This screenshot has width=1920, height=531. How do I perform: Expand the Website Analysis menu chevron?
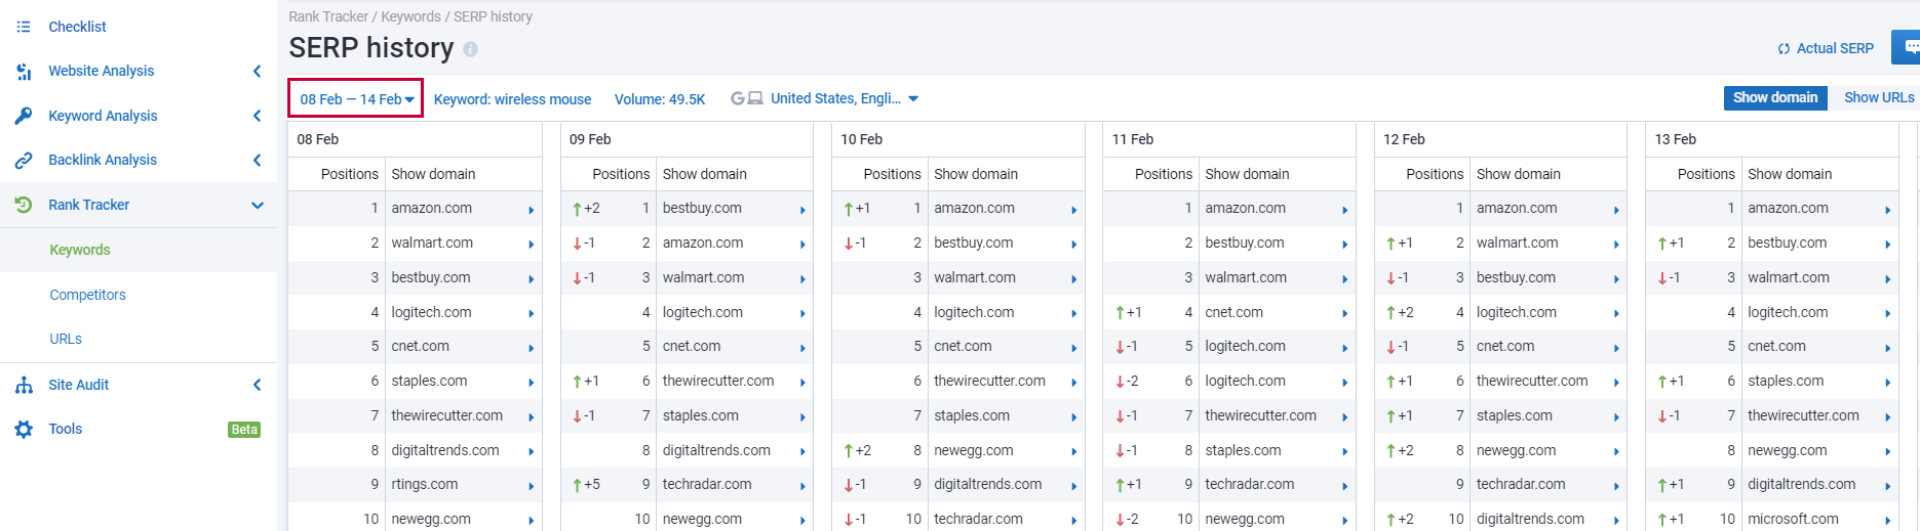pyautogui.click(x=257, y=71)
